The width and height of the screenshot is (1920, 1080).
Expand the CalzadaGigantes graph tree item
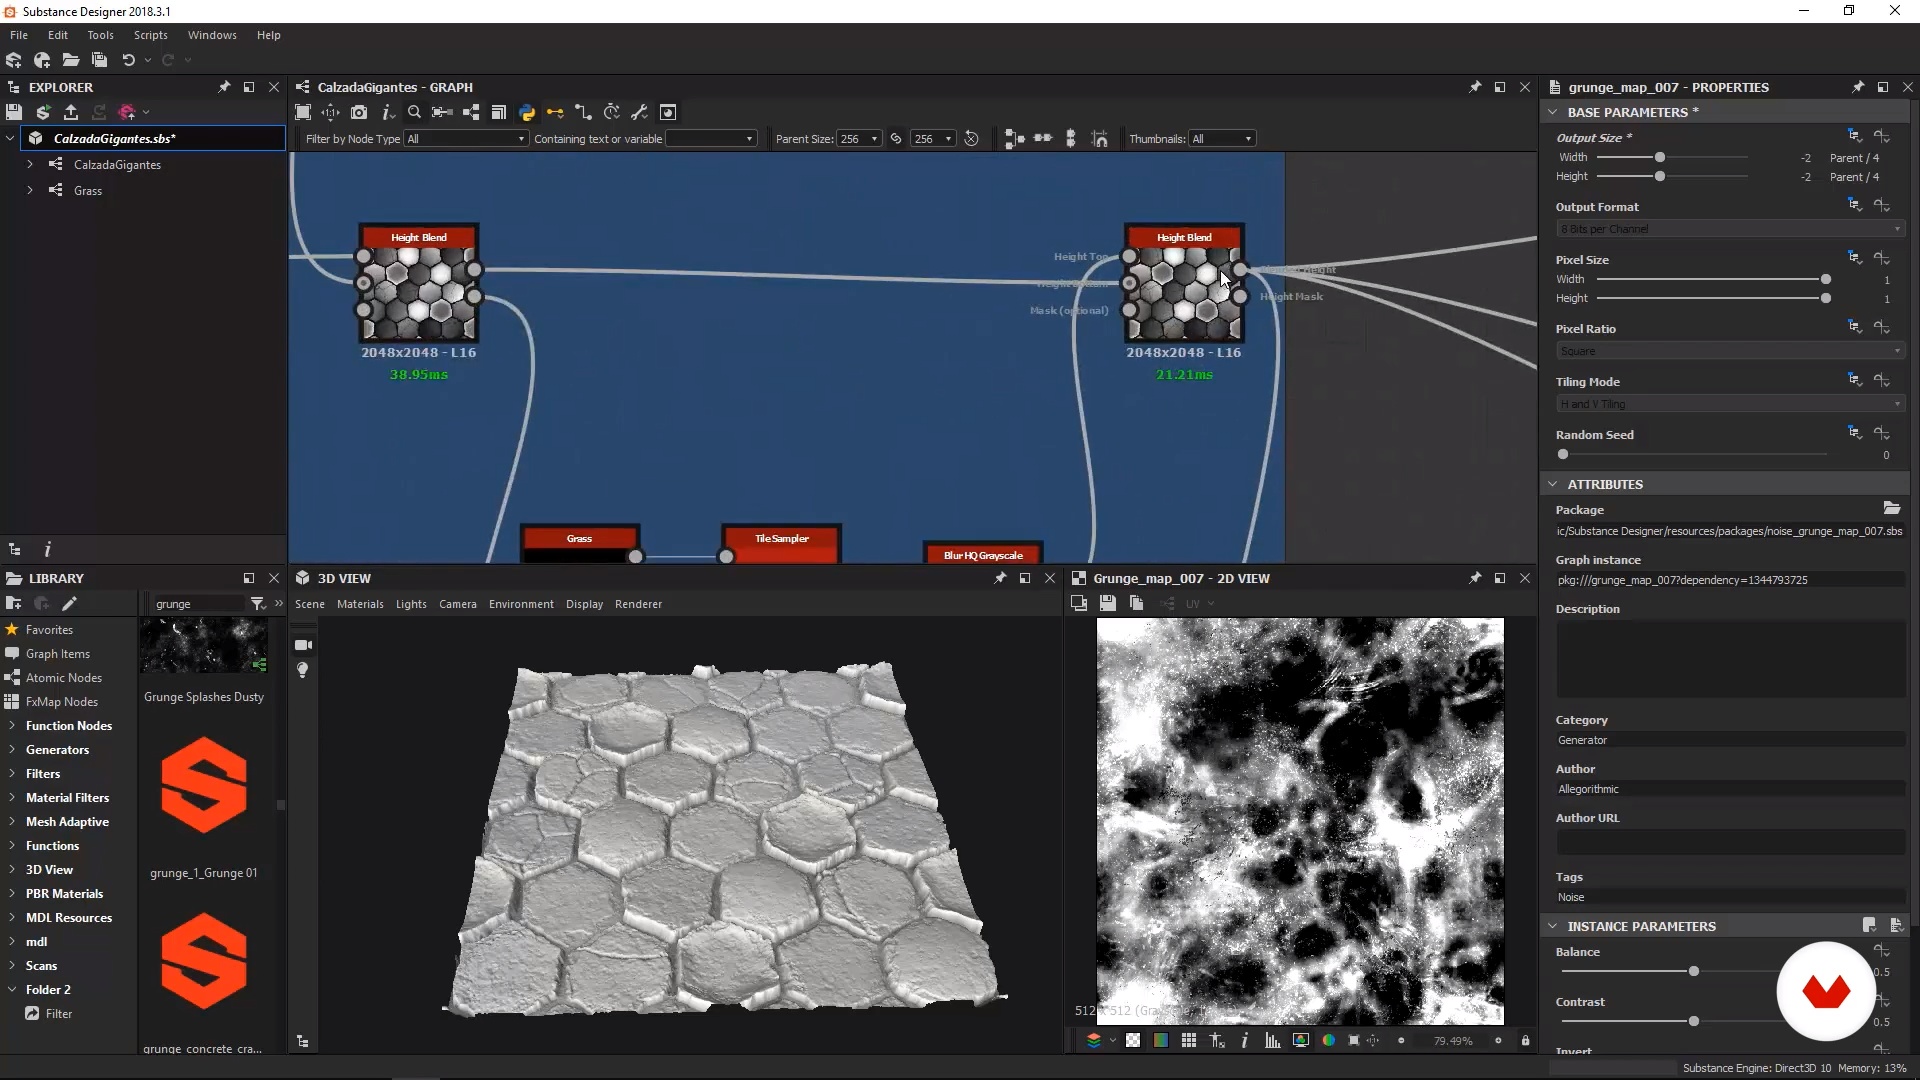point(30,164)
